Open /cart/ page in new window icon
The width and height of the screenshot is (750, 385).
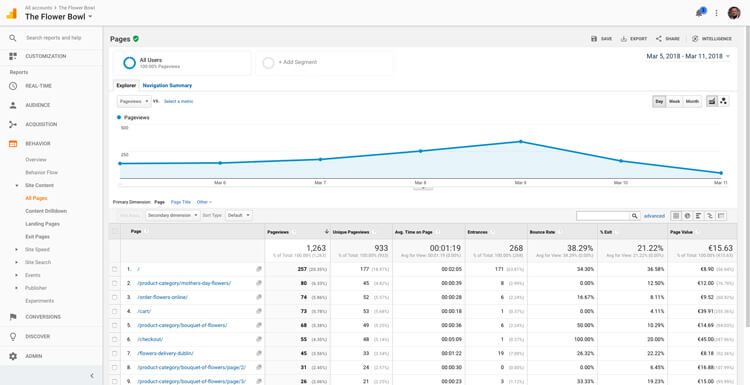tap(259, 311)
